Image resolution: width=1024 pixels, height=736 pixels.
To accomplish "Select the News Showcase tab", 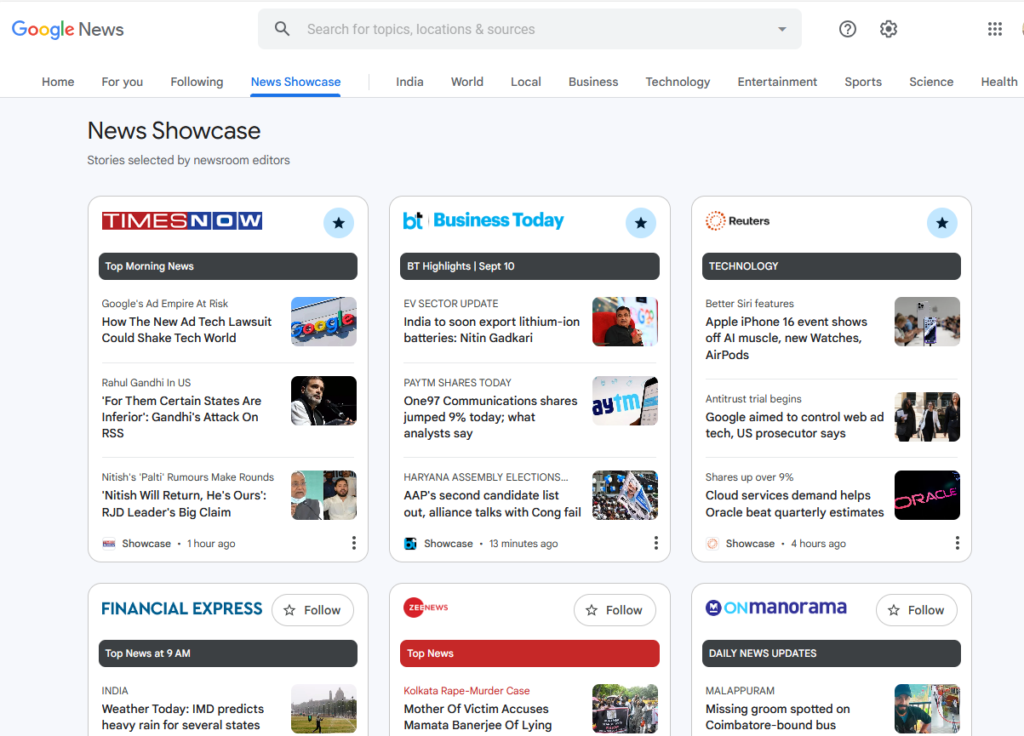I will click(x=296, y=82).
